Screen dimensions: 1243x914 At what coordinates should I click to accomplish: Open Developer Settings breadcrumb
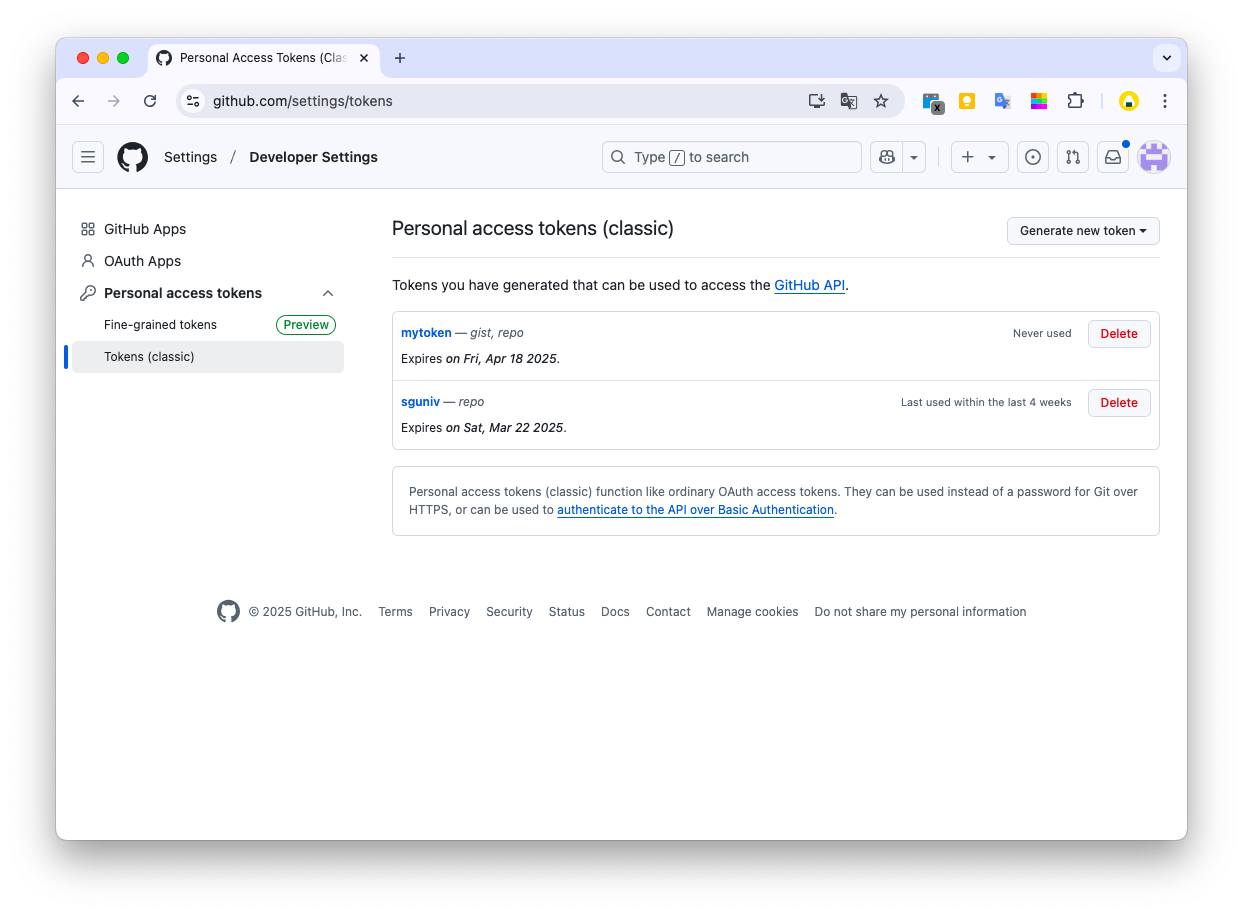tap(313, 157)
